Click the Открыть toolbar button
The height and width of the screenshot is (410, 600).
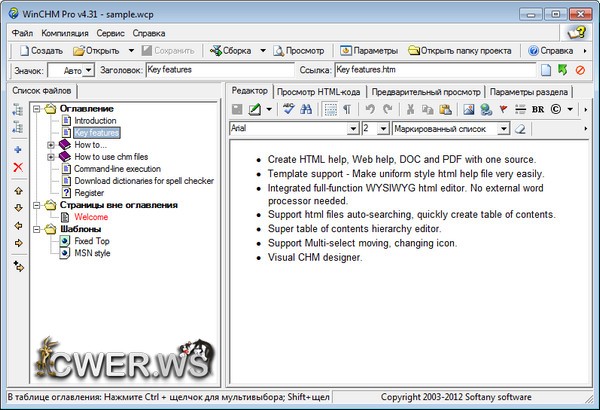[96, 51]
